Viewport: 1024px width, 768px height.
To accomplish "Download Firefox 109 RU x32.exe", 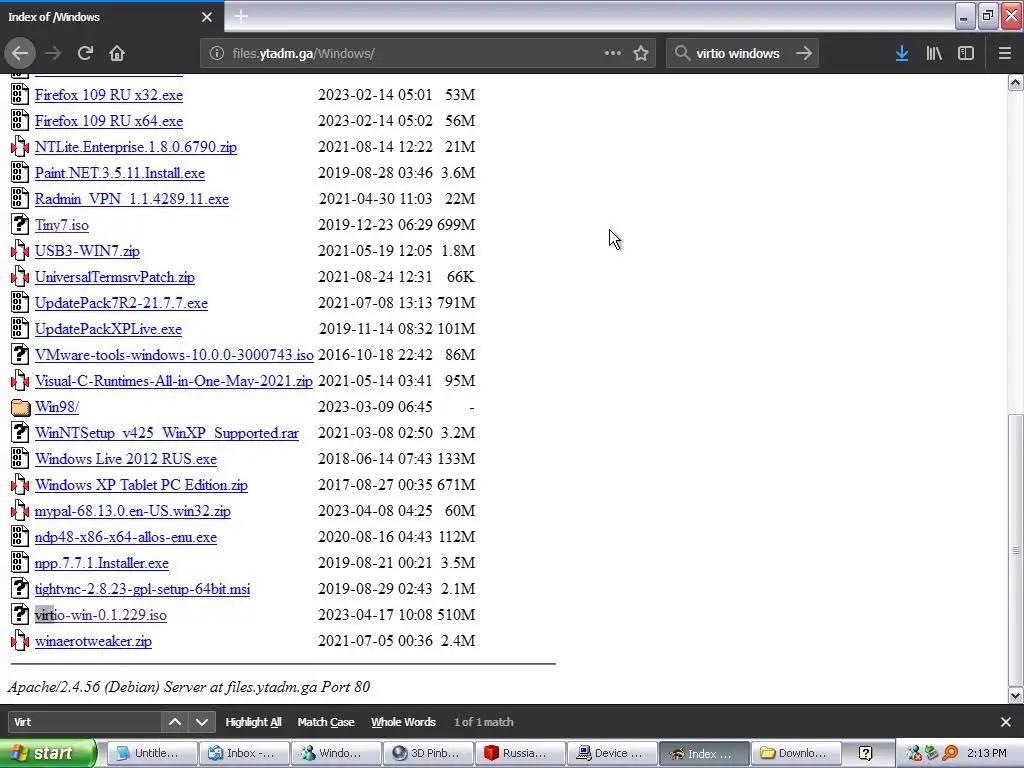I will point(109,95).
